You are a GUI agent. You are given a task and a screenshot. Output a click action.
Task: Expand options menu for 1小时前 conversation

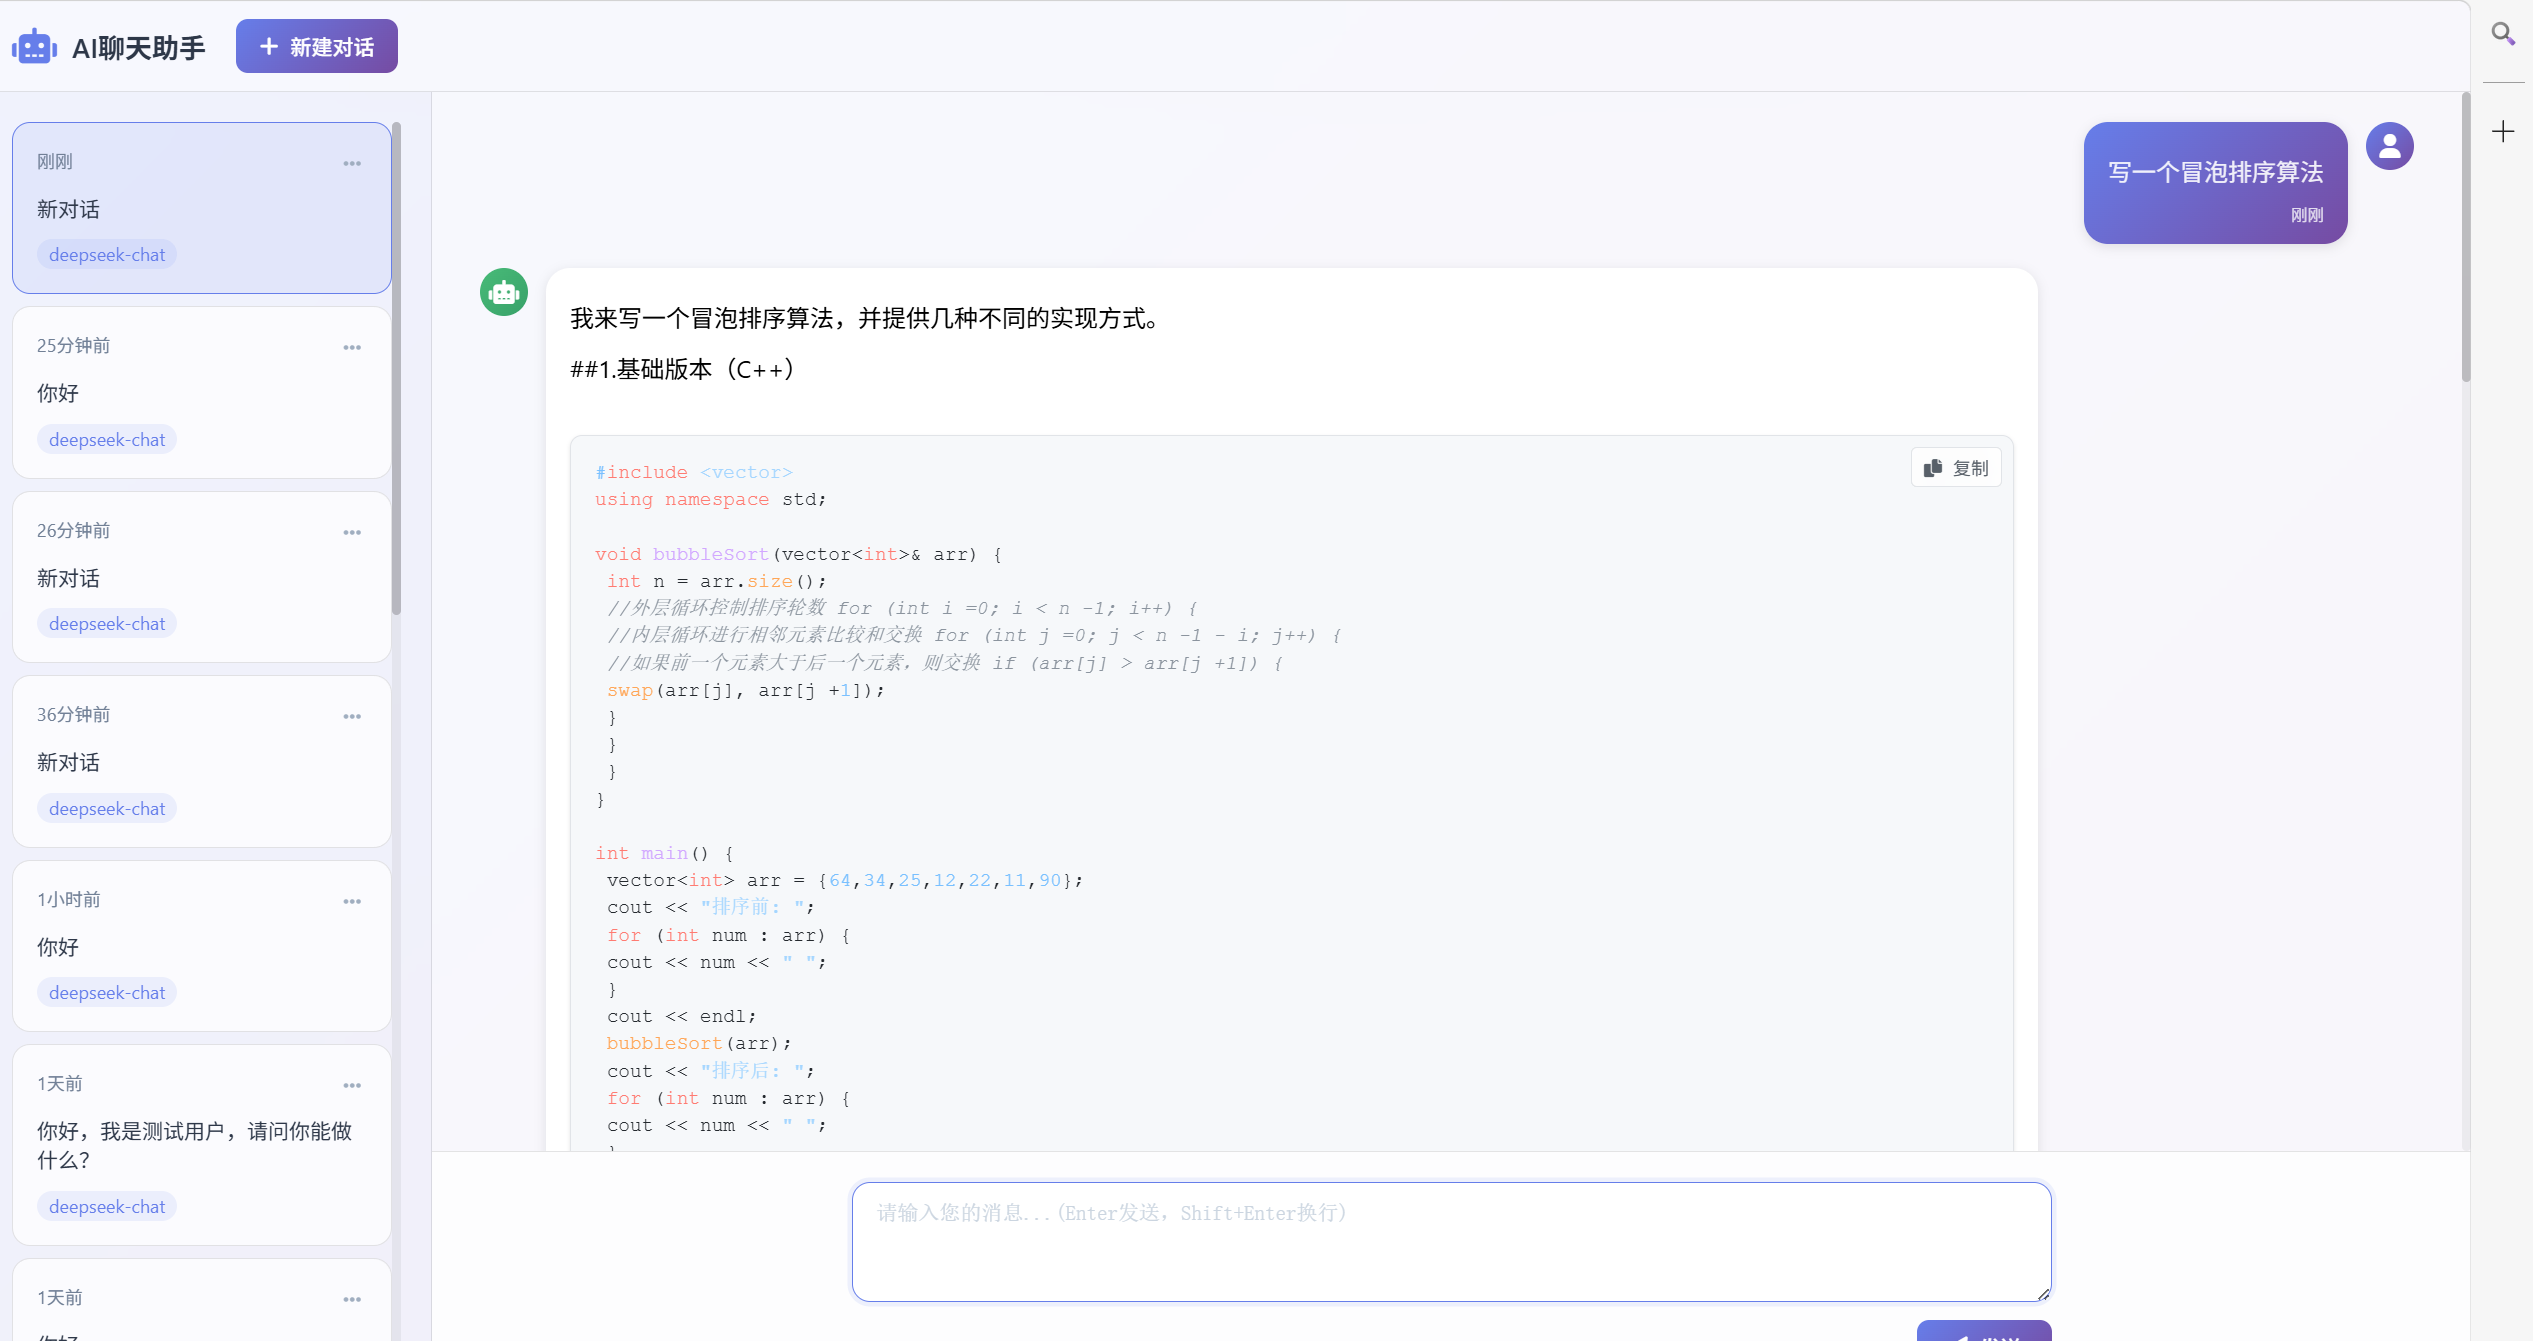point(352,901)
